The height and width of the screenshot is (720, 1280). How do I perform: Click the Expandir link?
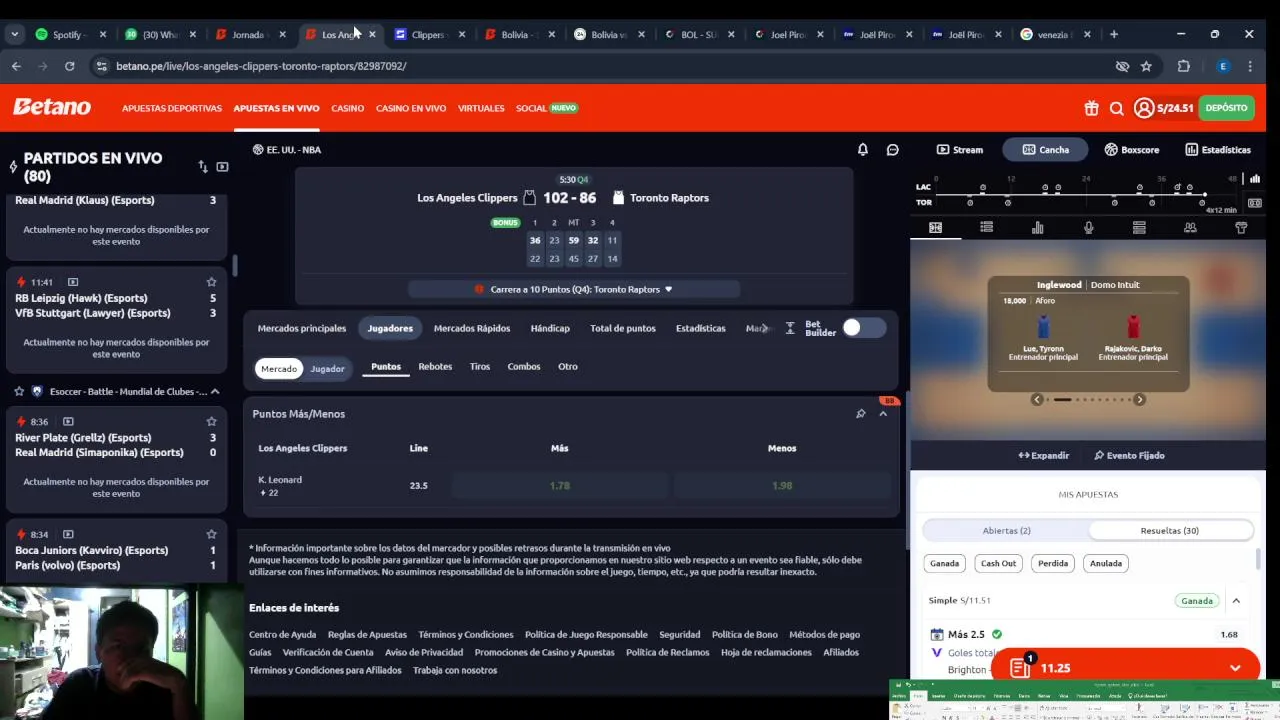pyautogui.click(x=1044, y=456)
